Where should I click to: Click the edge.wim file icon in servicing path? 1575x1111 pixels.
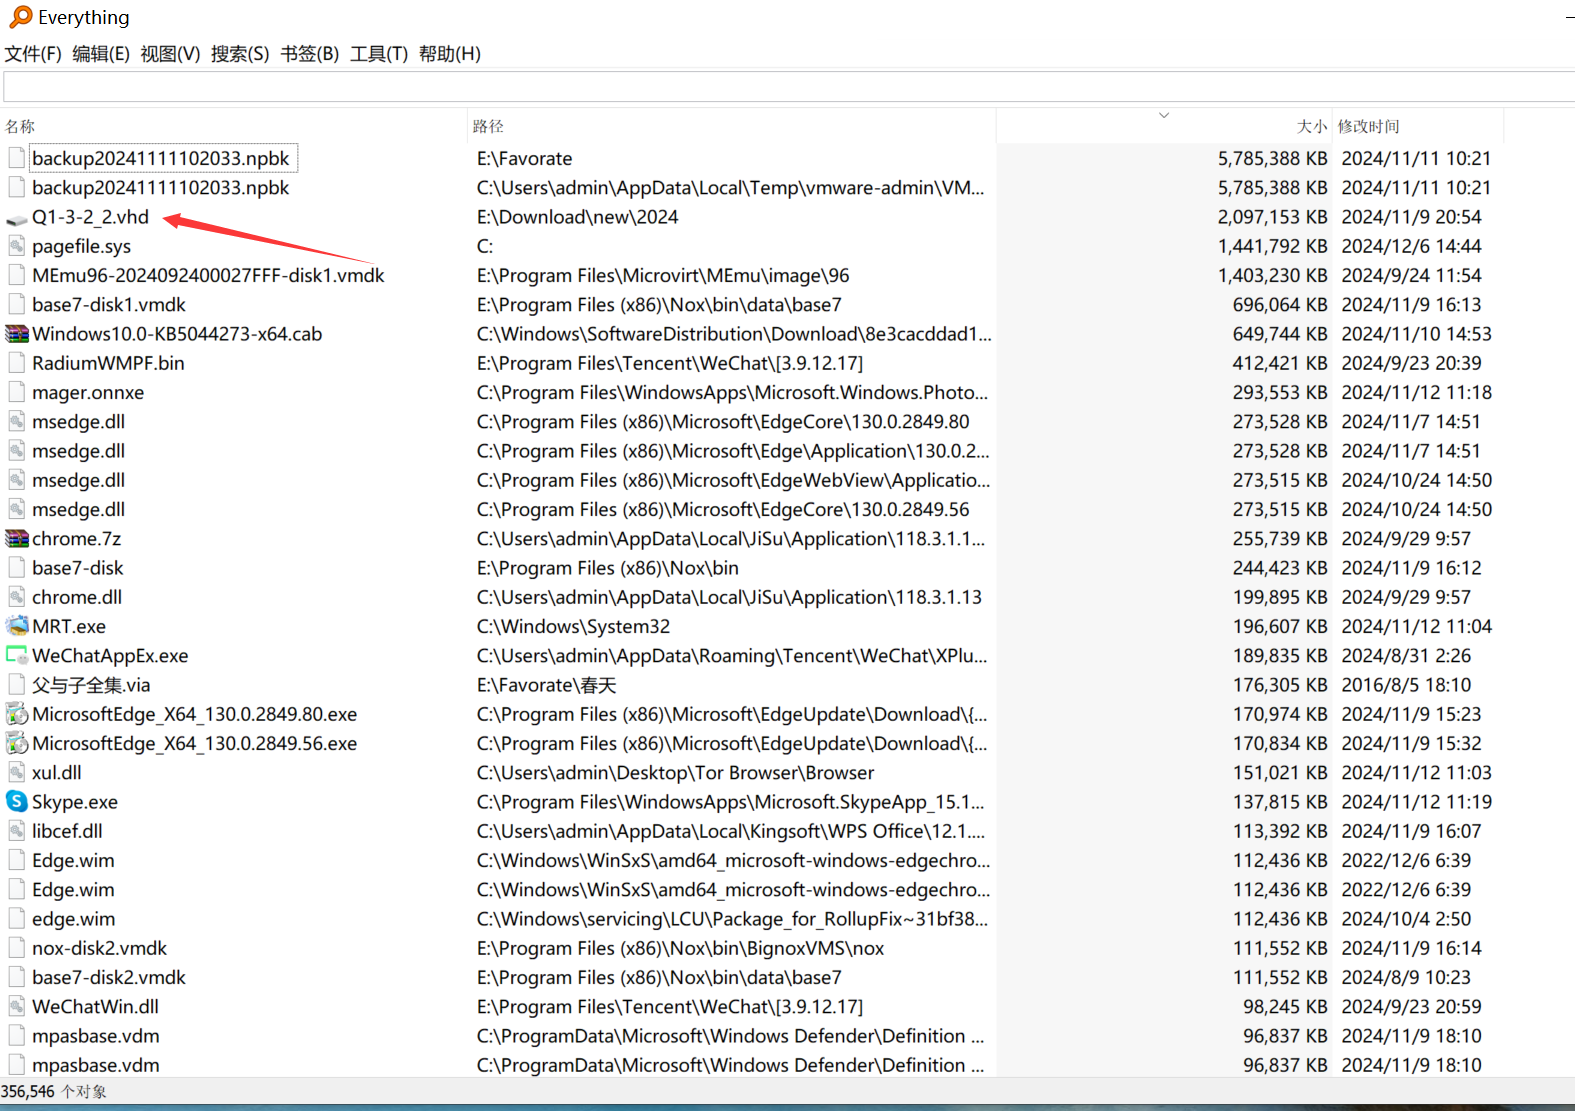17,919
